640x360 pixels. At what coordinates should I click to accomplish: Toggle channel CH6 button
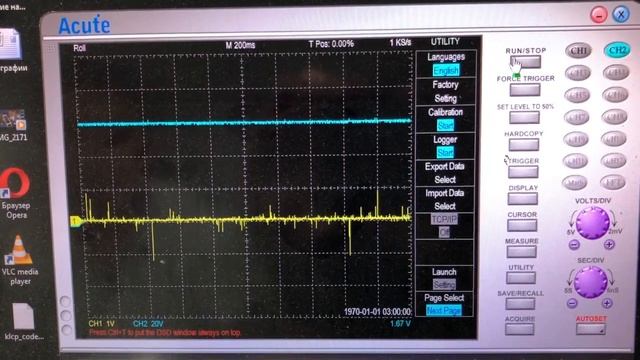(615, 95)
